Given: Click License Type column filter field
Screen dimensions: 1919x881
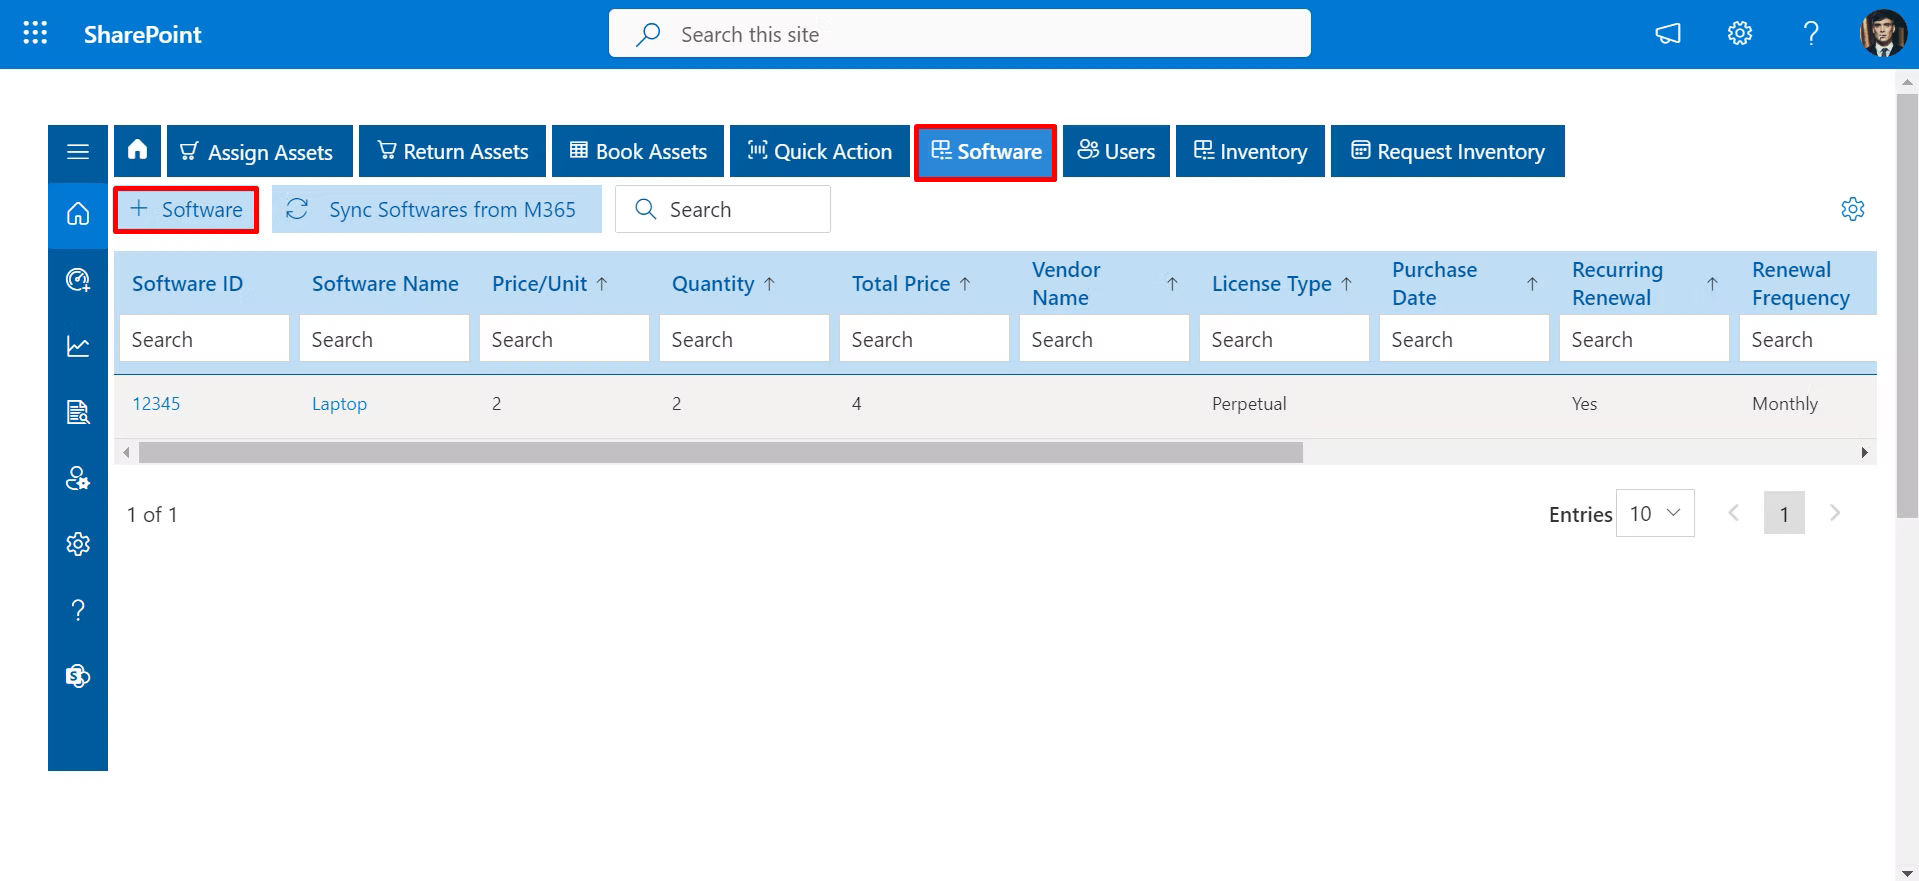Looking at the screenshot, I should point(1284,339).
